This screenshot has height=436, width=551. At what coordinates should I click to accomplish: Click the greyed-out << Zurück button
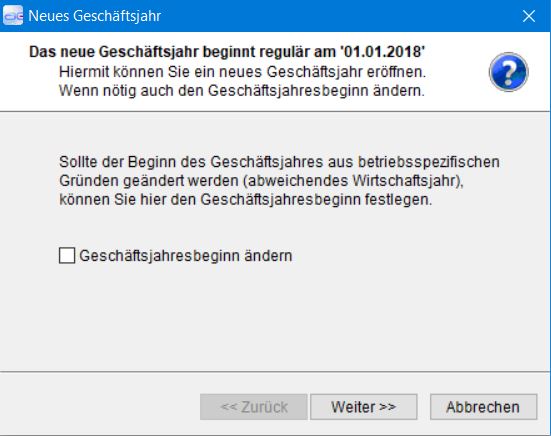click(254, 407)
